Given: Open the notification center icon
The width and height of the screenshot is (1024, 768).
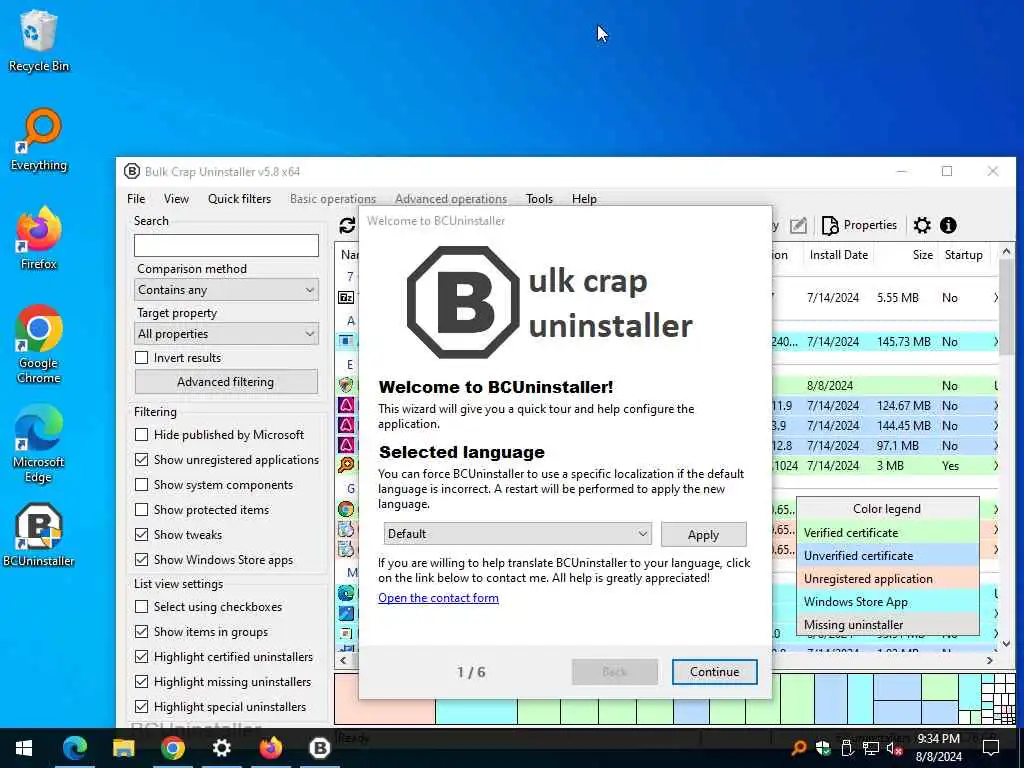Looking at the screenshot, I should (991, 748).
